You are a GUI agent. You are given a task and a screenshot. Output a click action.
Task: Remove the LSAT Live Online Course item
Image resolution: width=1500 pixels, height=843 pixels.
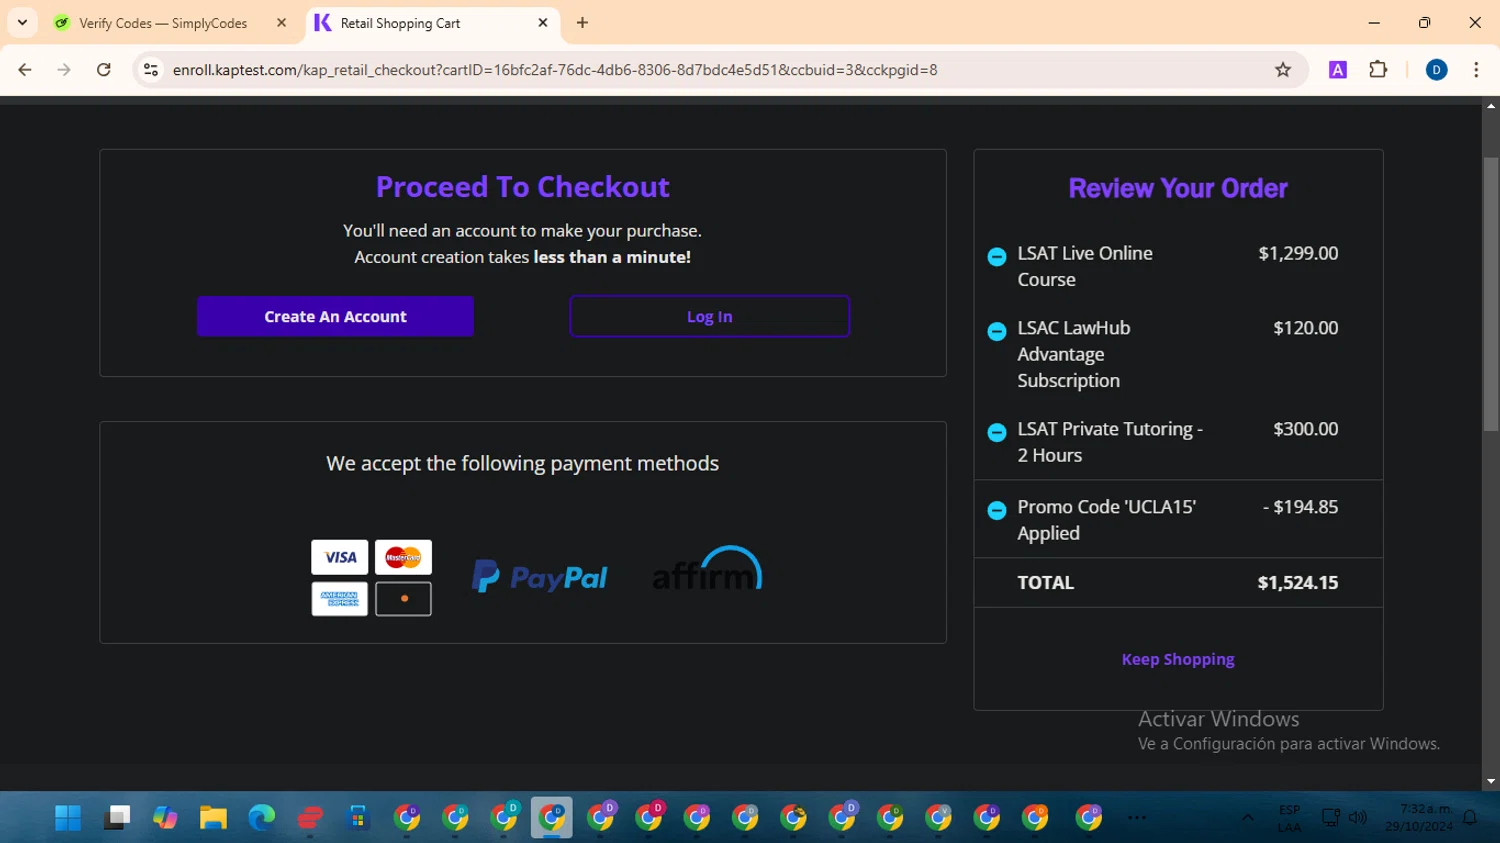996,257
